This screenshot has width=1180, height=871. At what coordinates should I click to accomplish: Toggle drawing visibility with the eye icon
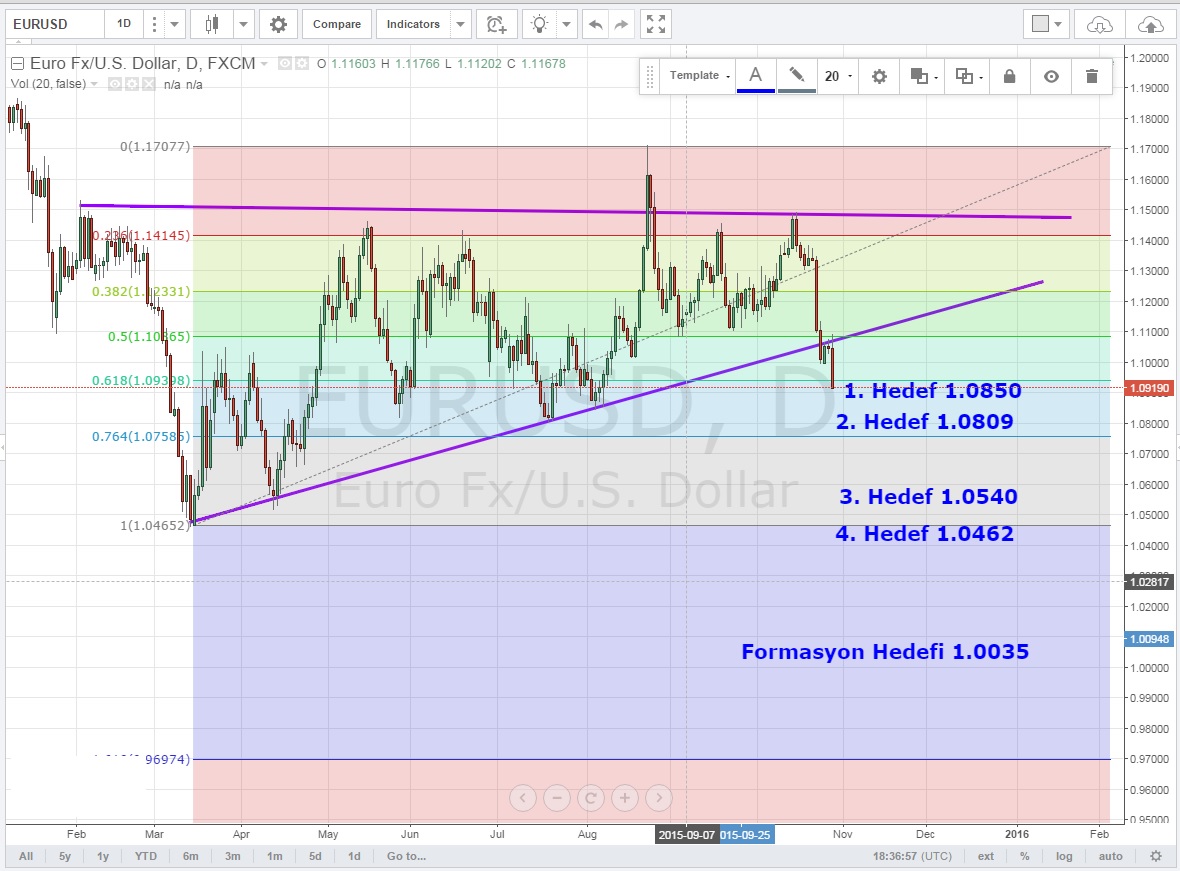click(x=1050, y=76)
